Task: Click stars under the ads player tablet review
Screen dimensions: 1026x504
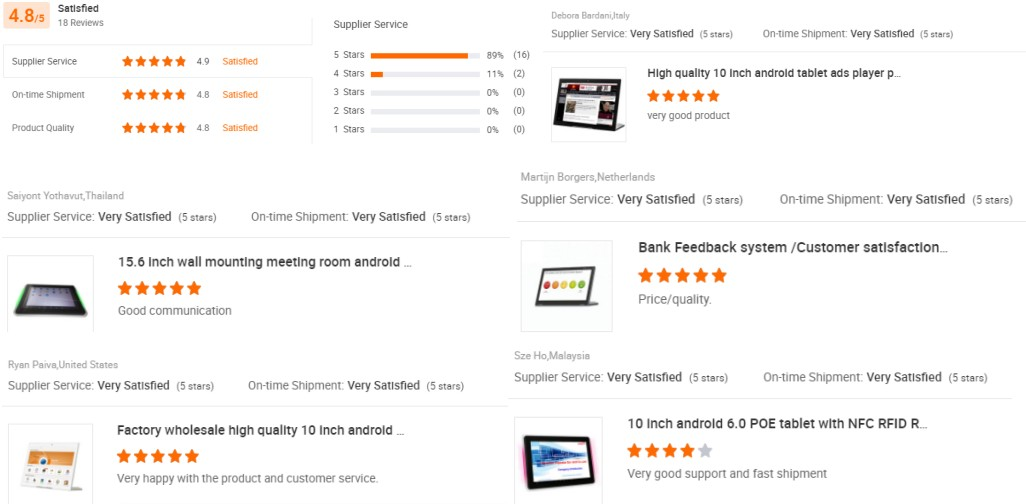Action: (683, 96)
